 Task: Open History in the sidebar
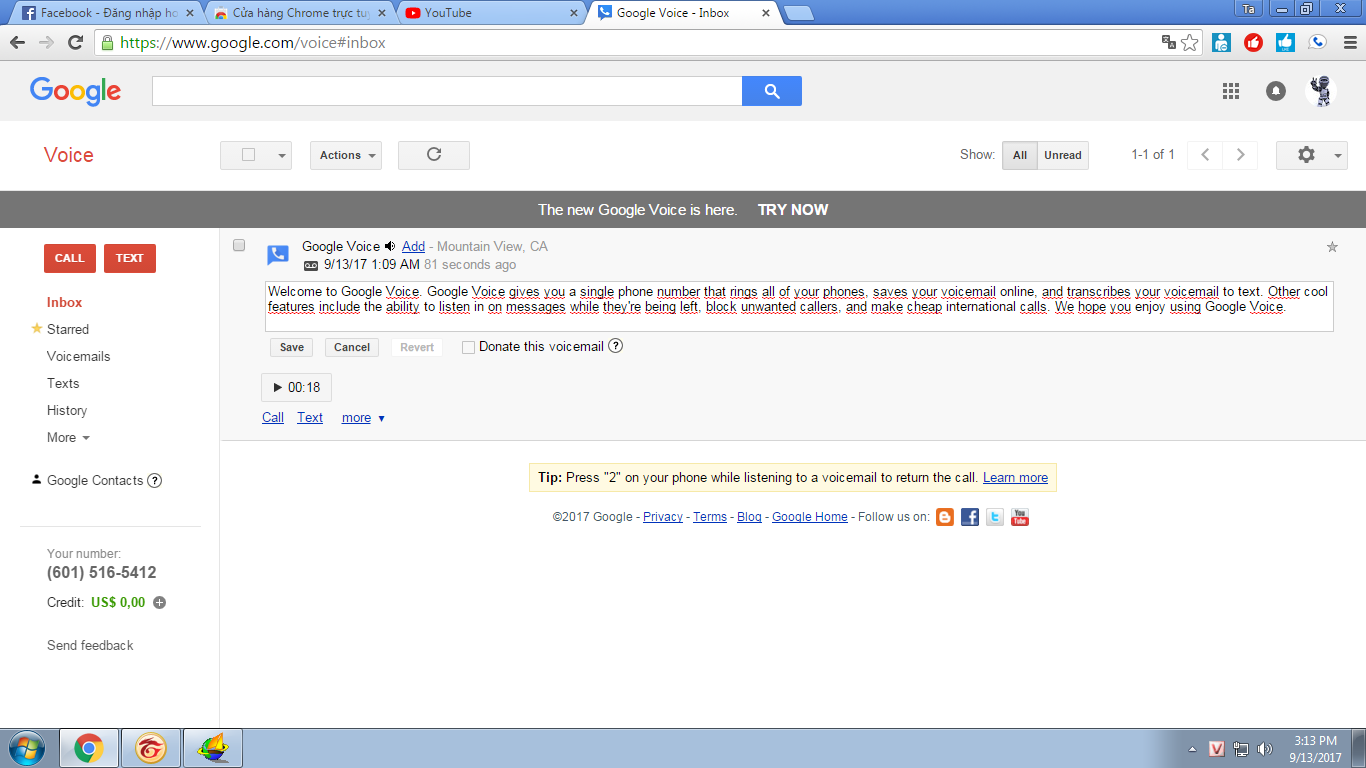[x=67, y=410]
